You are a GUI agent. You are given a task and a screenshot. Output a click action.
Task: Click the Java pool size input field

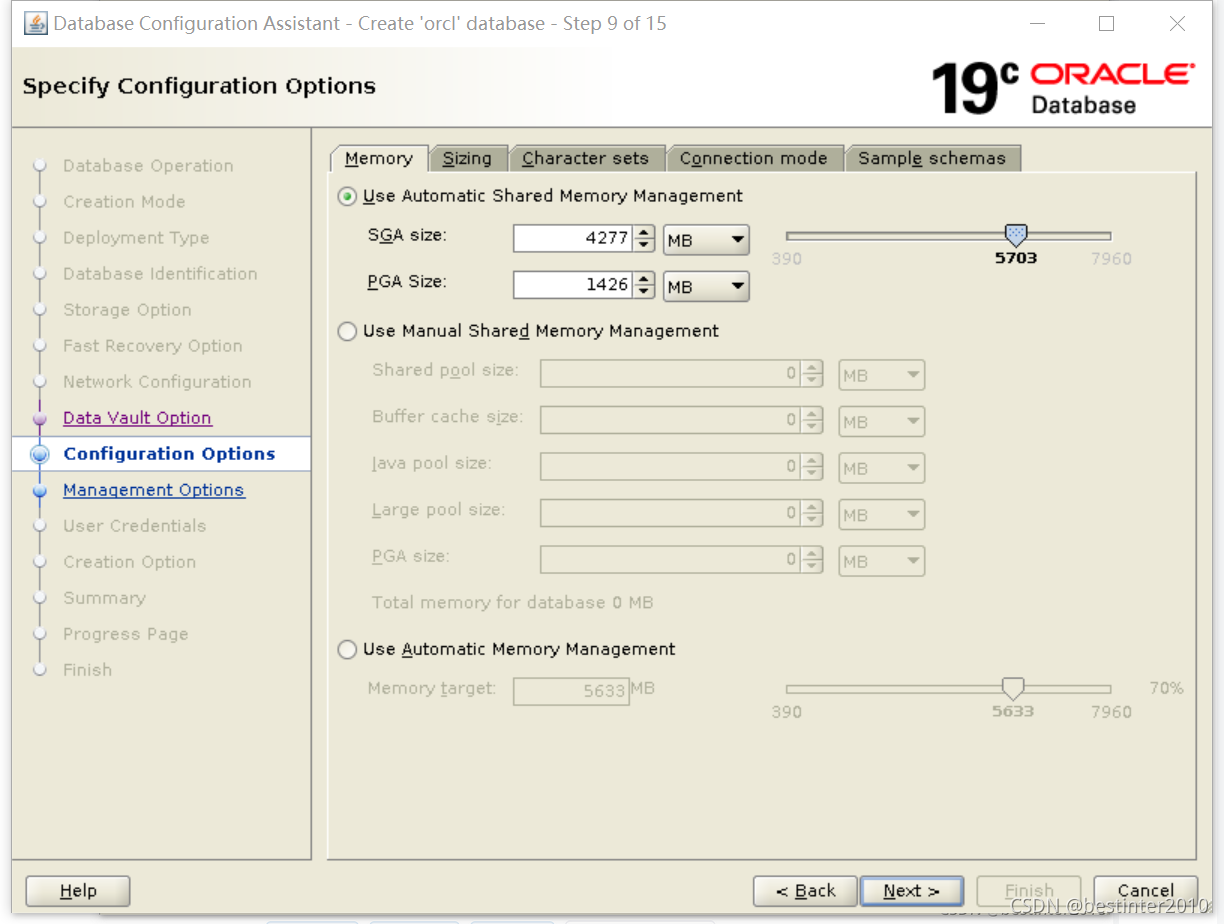(x=670, y=467)
